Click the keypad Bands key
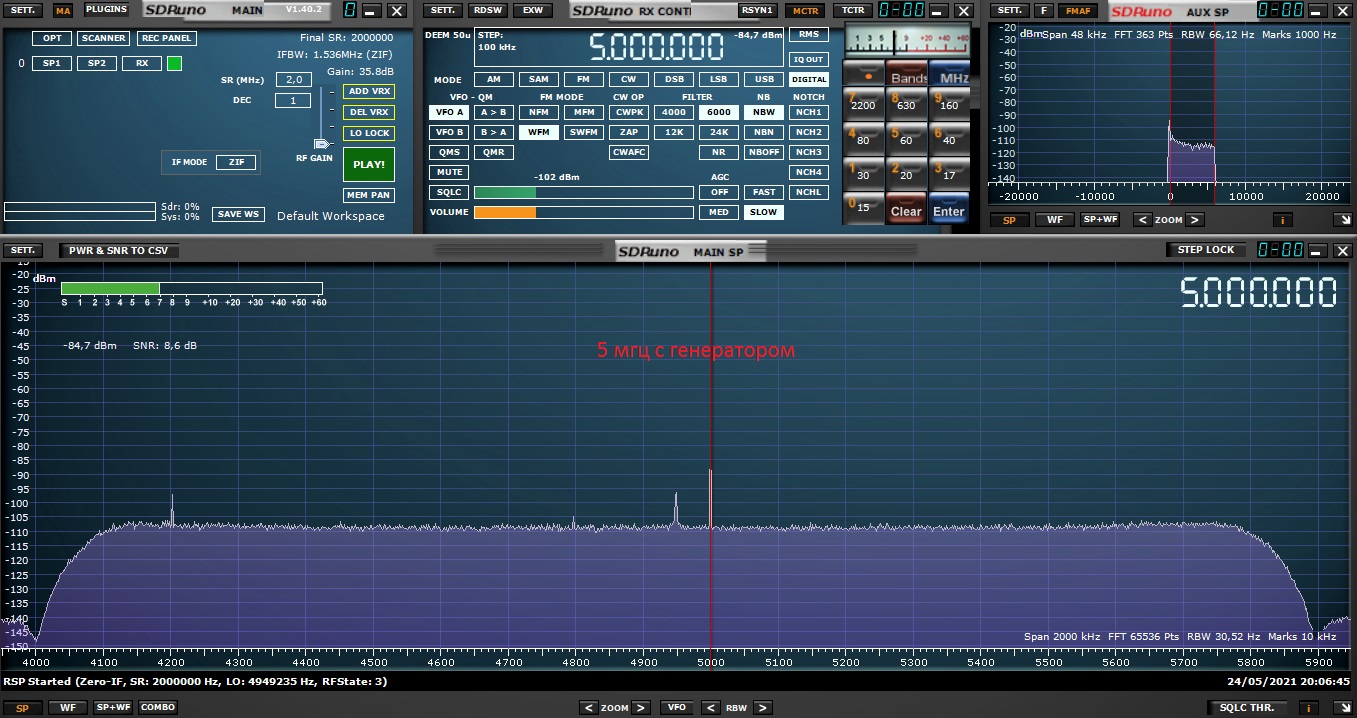Screen dimensions: 1357x718 click(908, 74)
